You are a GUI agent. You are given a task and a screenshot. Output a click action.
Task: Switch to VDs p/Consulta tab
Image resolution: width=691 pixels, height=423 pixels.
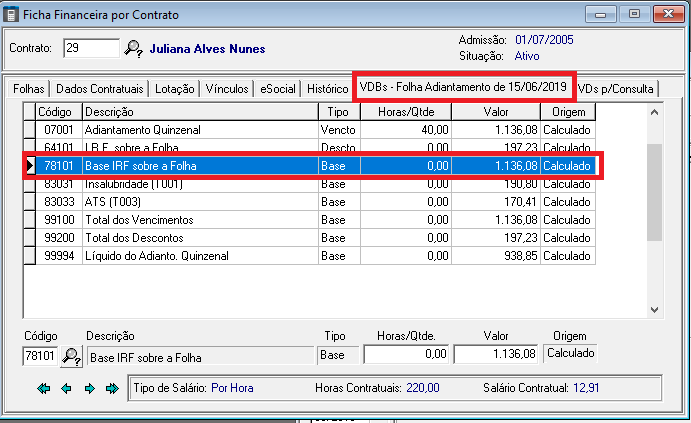[x=616, y=89]
